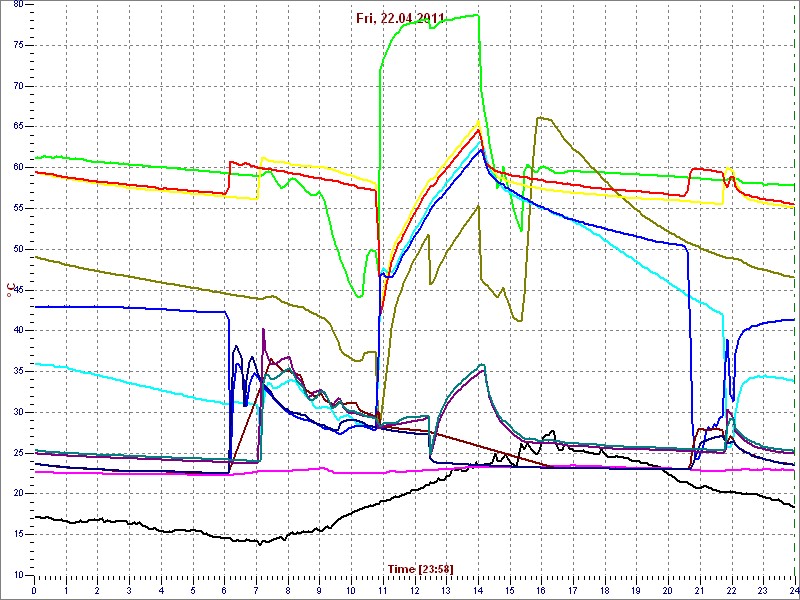
Task: Click hour 8 on the time axis
Action: click(x=288, y=590)
